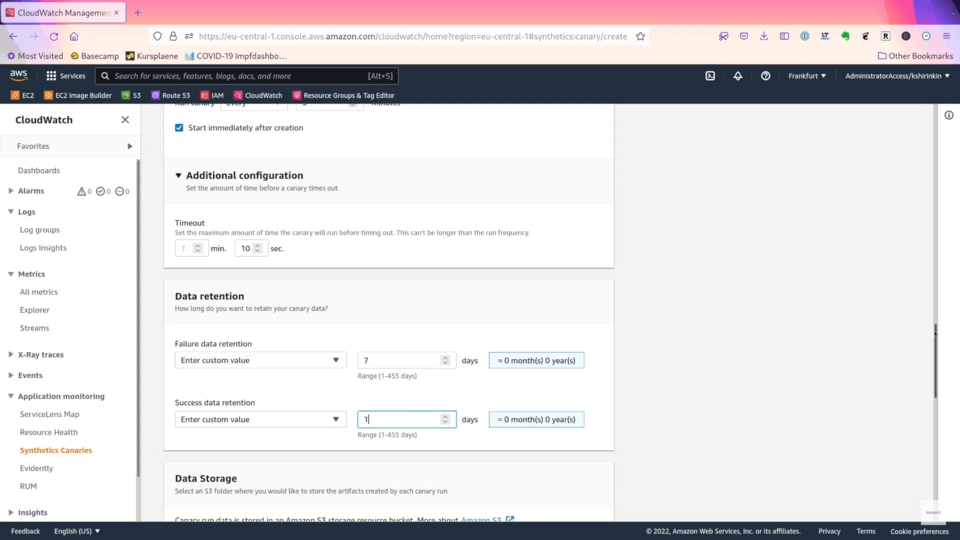The height and width of the screenshot is (540, 960).
Task: Click the AWS logo home icon
Action: click(x=18, y=75)
